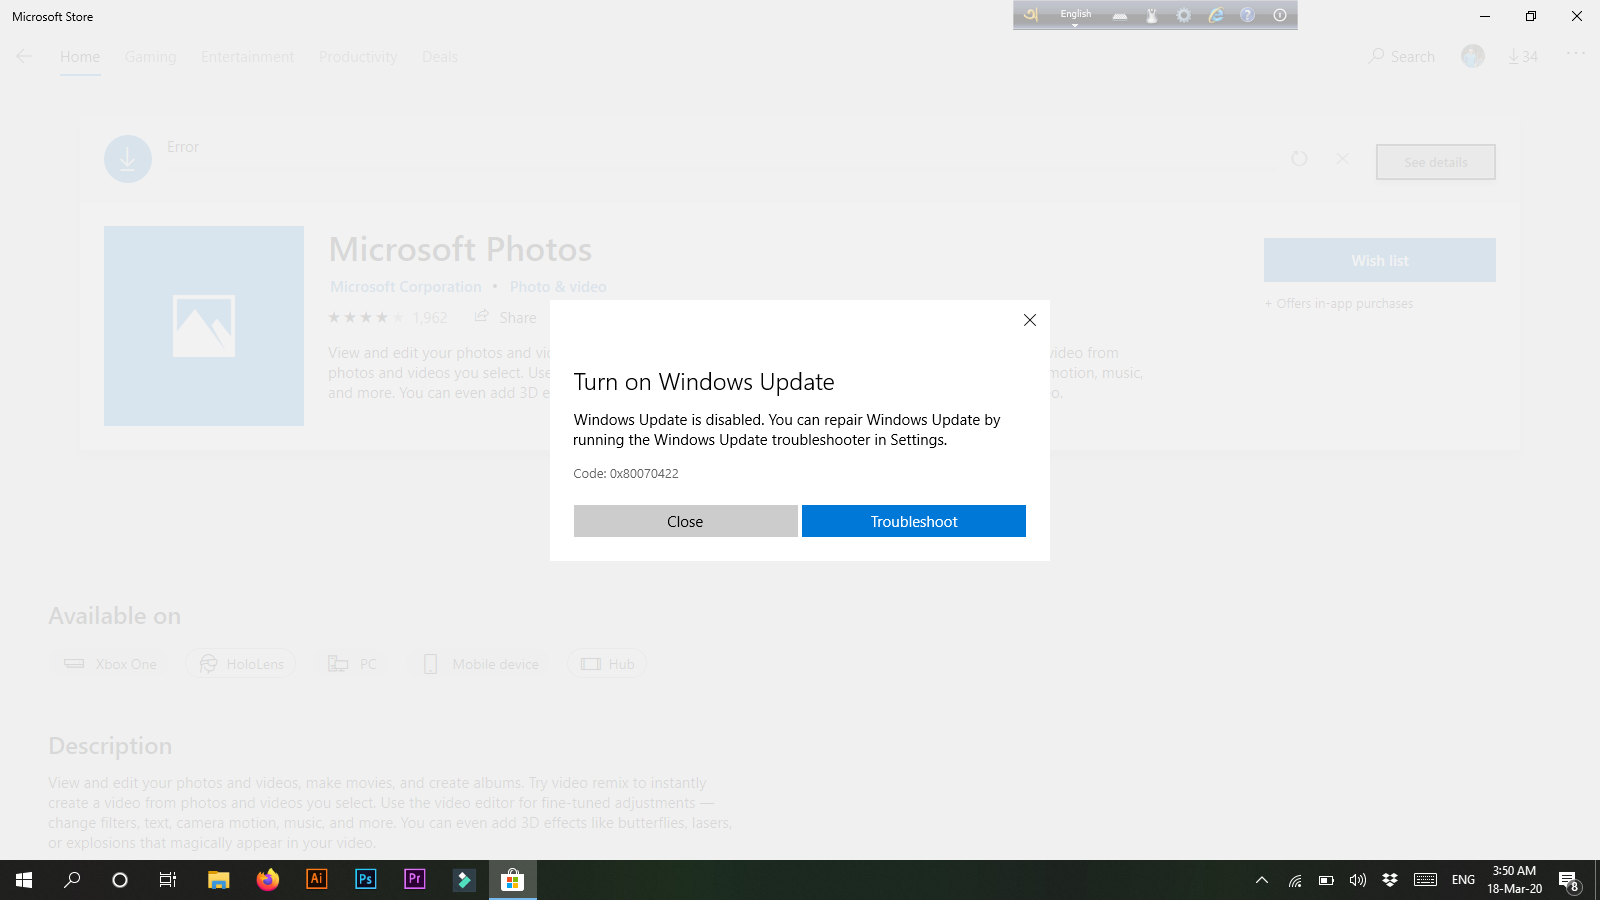Screen dimensions: 1600x900
Task: Launch Photoshop from taskbar
Action: pos(366,880)
